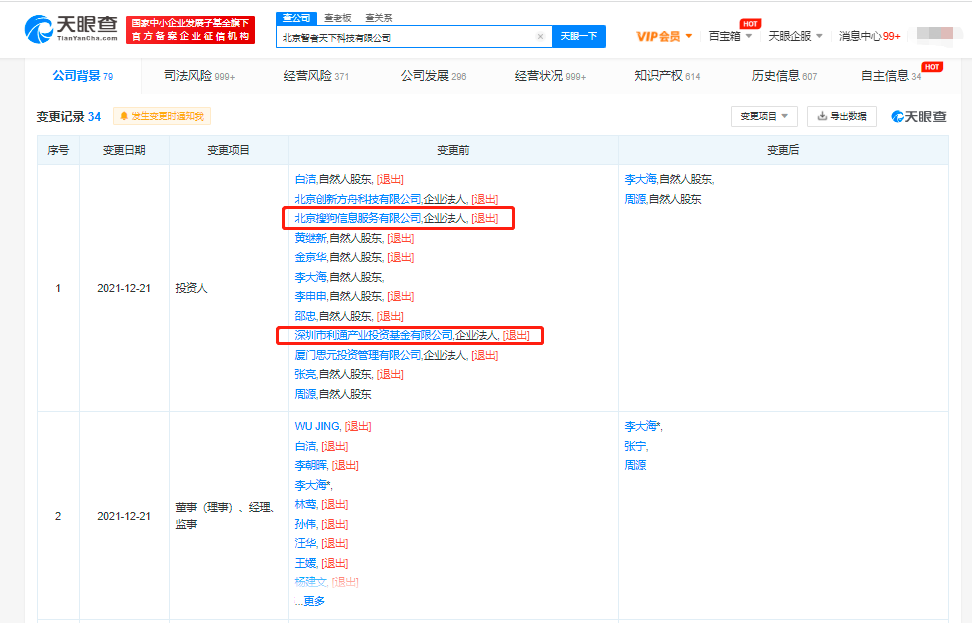Open 张宁 link in 变更后 column
972x623 pixels.
(635, 446)
